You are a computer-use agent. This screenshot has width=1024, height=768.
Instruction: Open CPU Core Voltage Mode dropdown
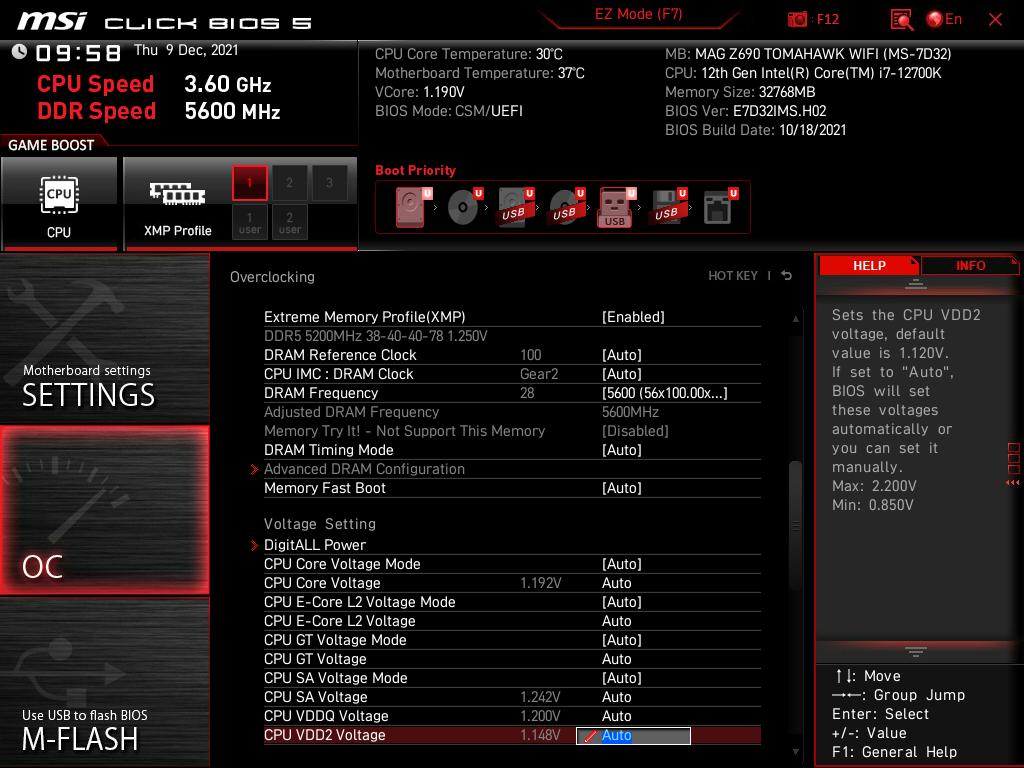[622, 564]
